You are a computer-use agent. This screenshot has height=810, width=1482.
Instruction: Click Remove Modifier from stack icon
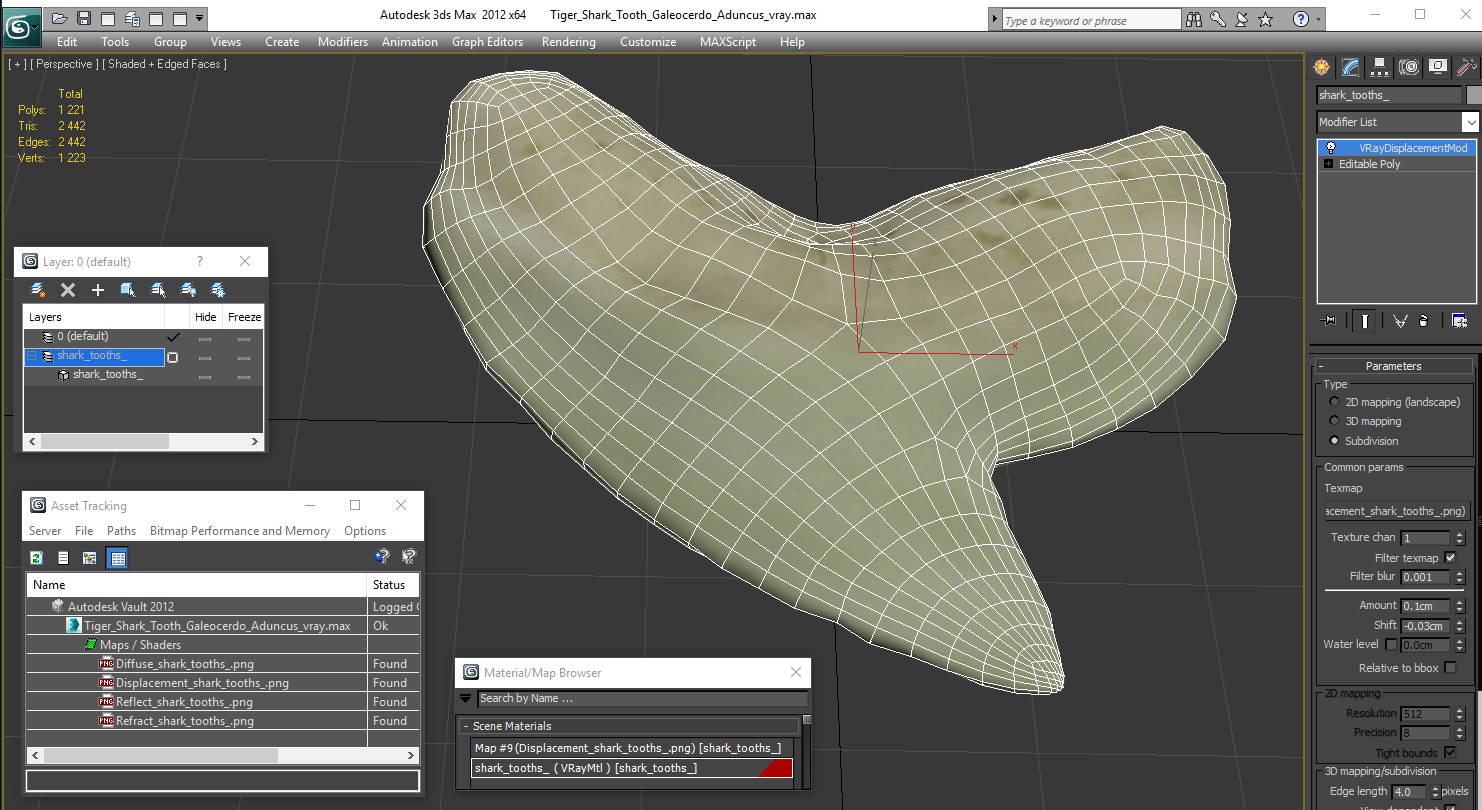(x=1424, y=321)
